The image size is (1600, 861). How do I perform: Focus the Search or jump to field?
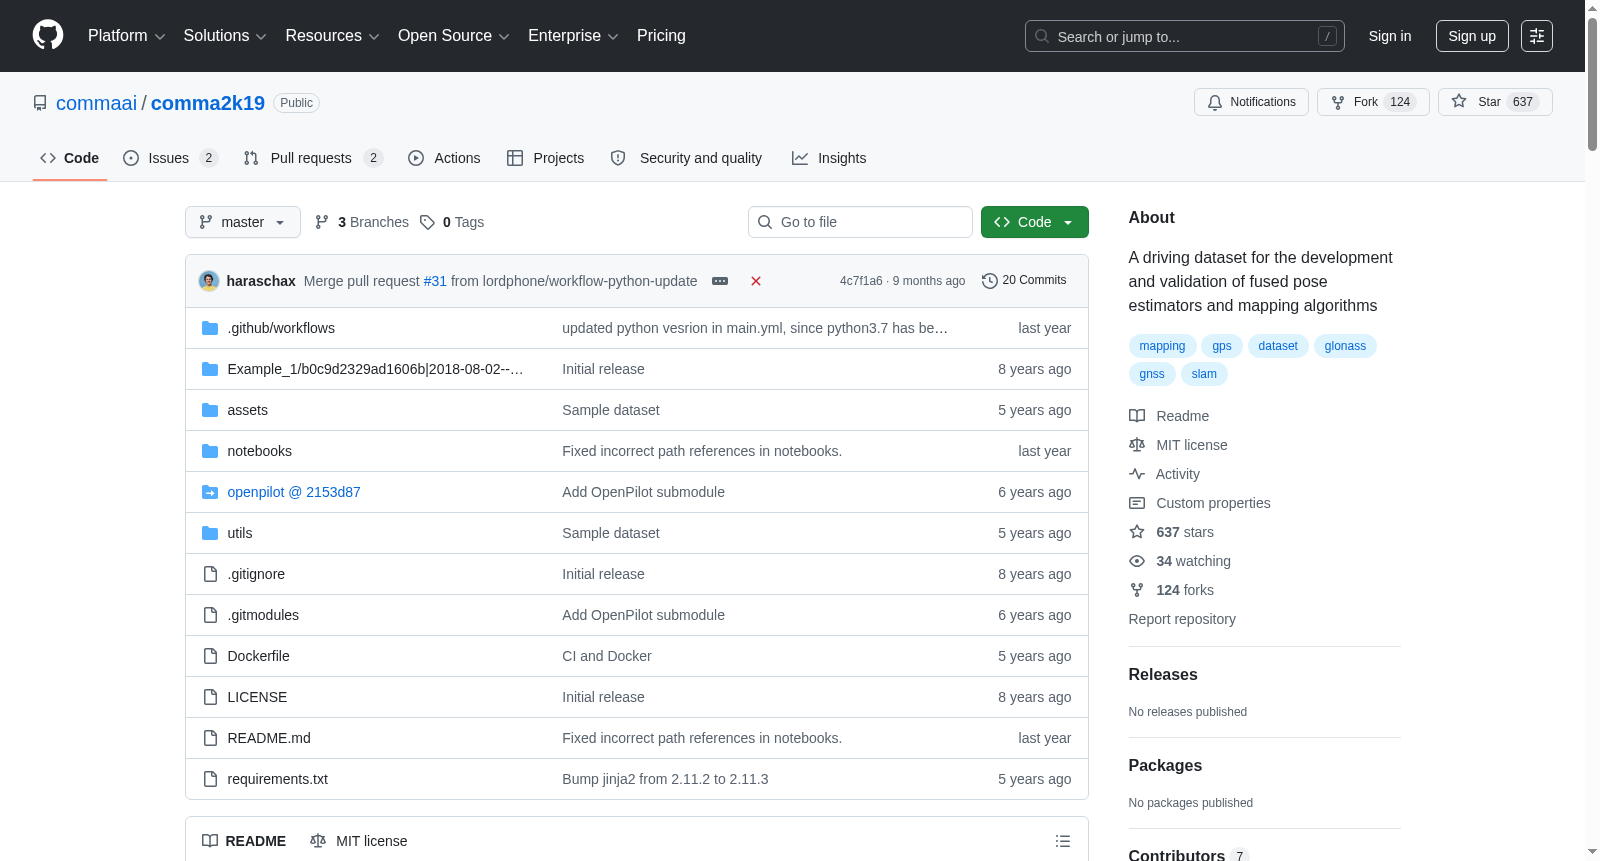[x=1185, y=36]
